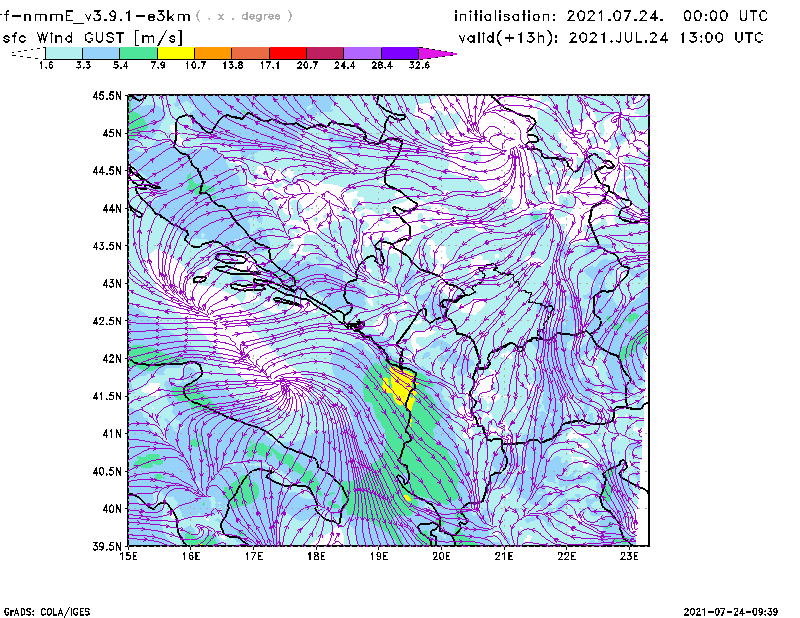Screen dimensions: 800x618
Task: Pick the orange 10.7–13.8 legend swatch
Action: 213,53
